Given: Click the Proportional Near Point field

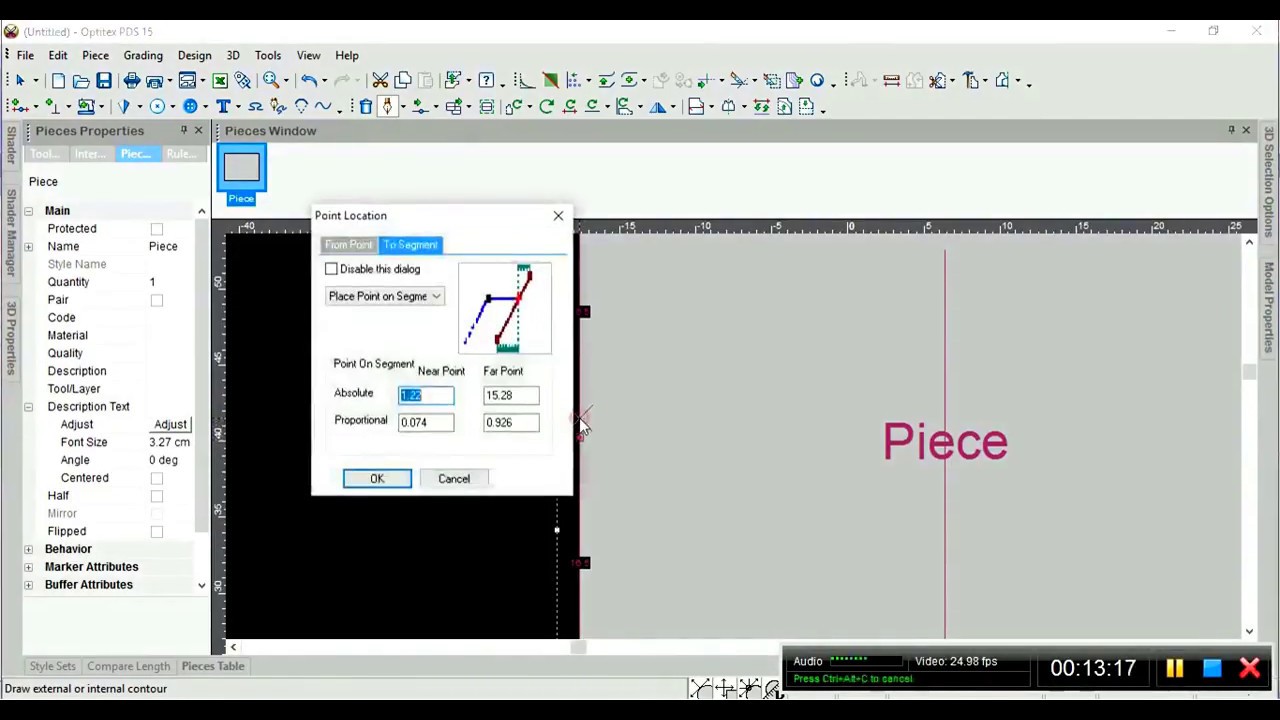Looking at the screenshot, I should pyautogui.click(x=426, y=422).
